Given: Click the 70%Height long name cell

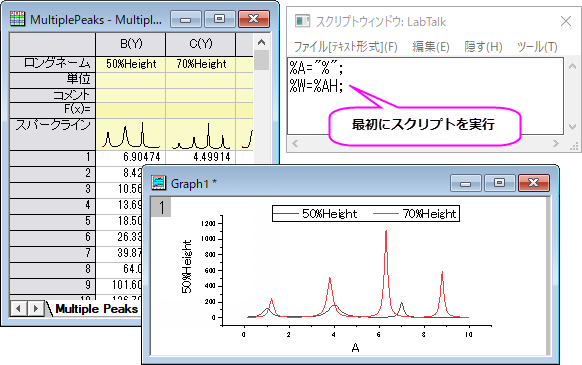Looking at the screenshot, I should point(200,64).
